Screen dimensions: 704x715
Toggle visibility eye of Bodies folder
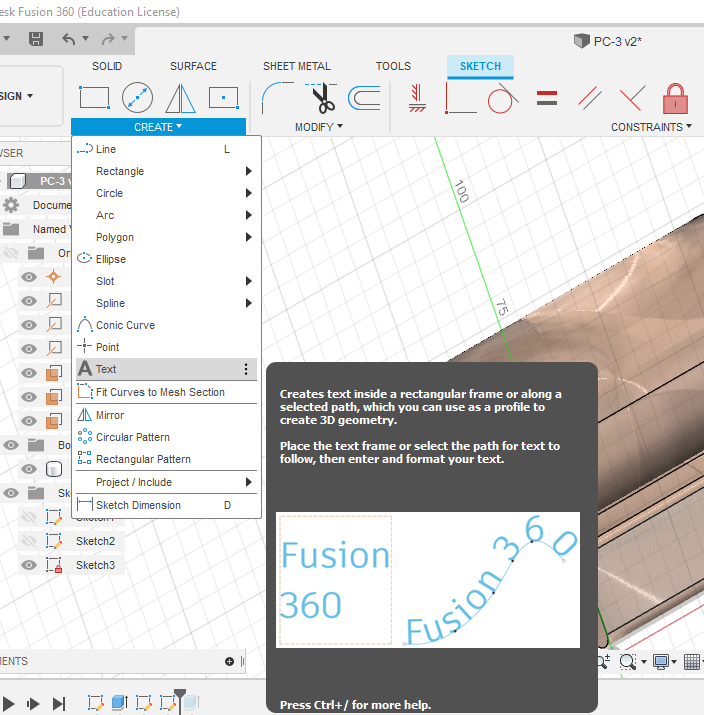click(x=11, y=445)
